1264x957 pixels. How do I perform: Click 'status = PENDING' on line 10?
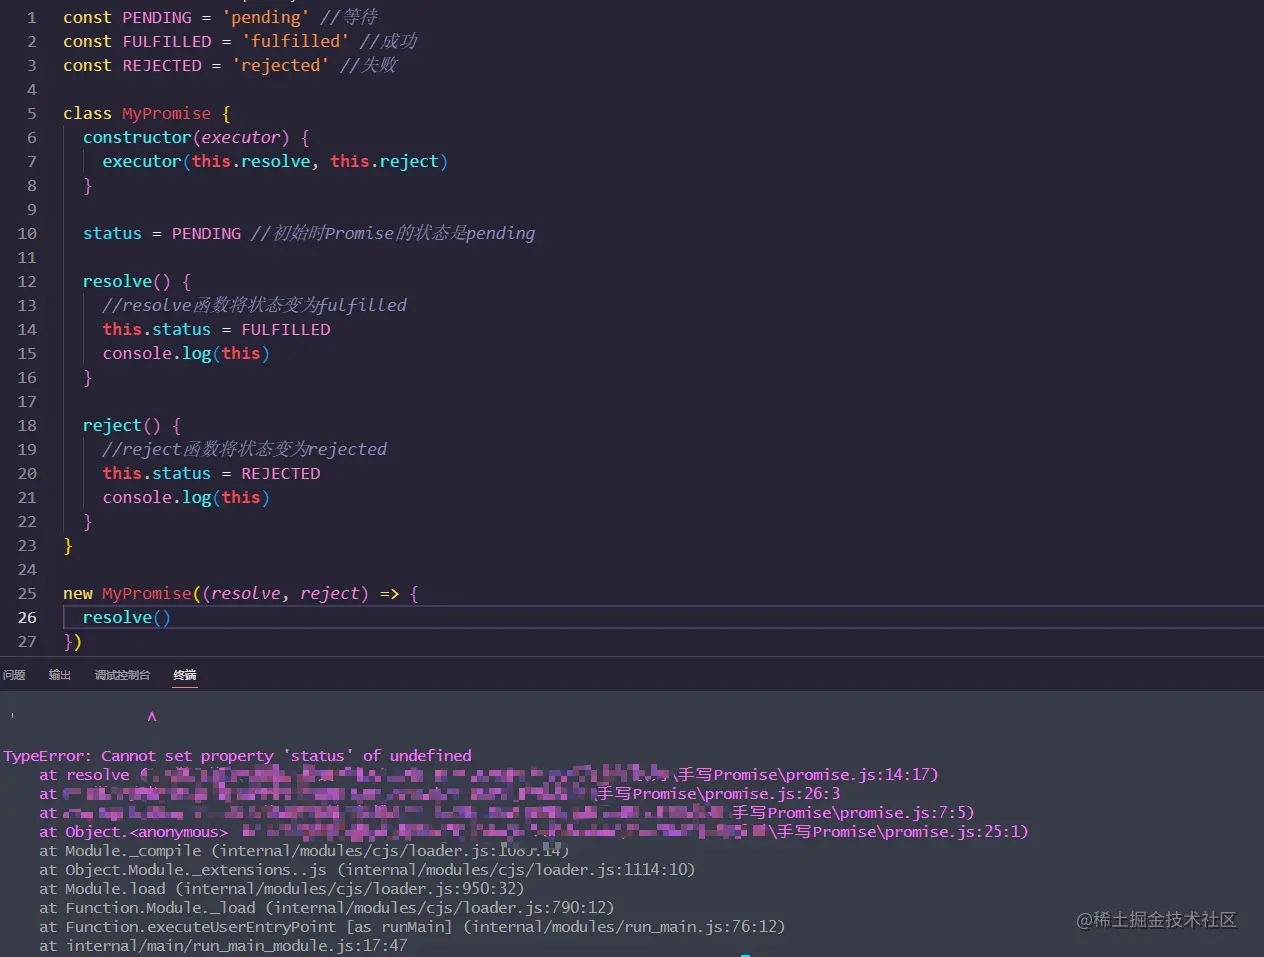tap(162, 233)
